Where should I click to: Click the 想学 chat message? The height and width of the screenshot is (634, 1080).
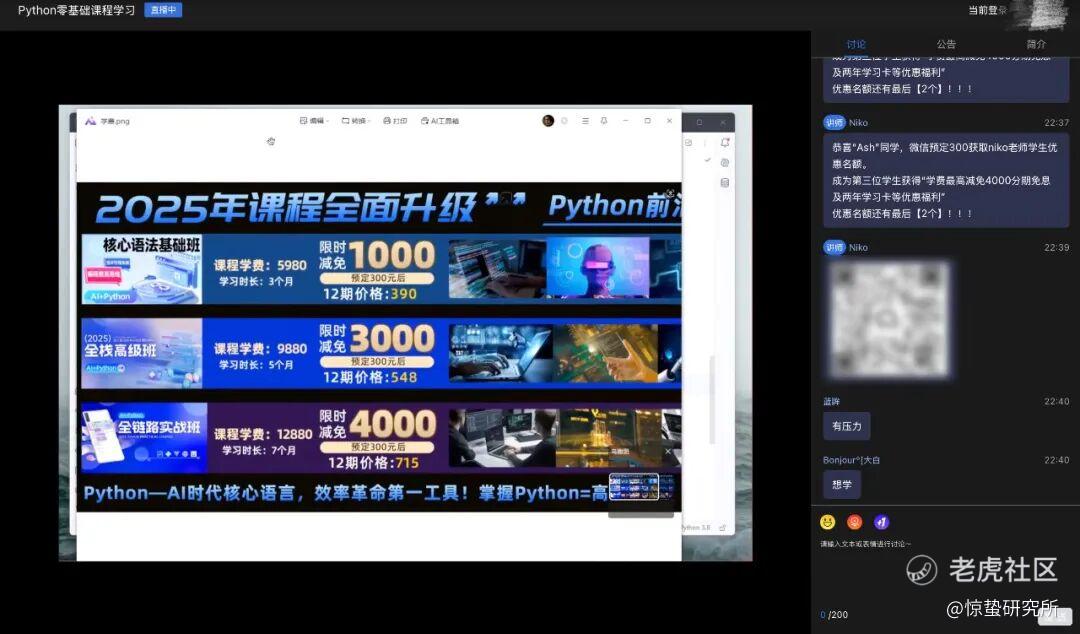[842, 484]
